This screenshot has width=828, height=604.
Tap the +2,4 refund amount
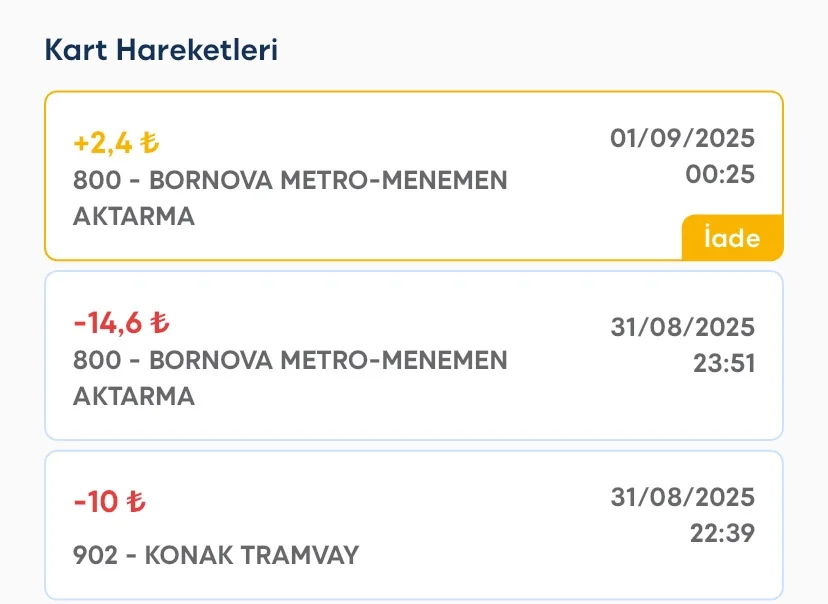point(103,143)
